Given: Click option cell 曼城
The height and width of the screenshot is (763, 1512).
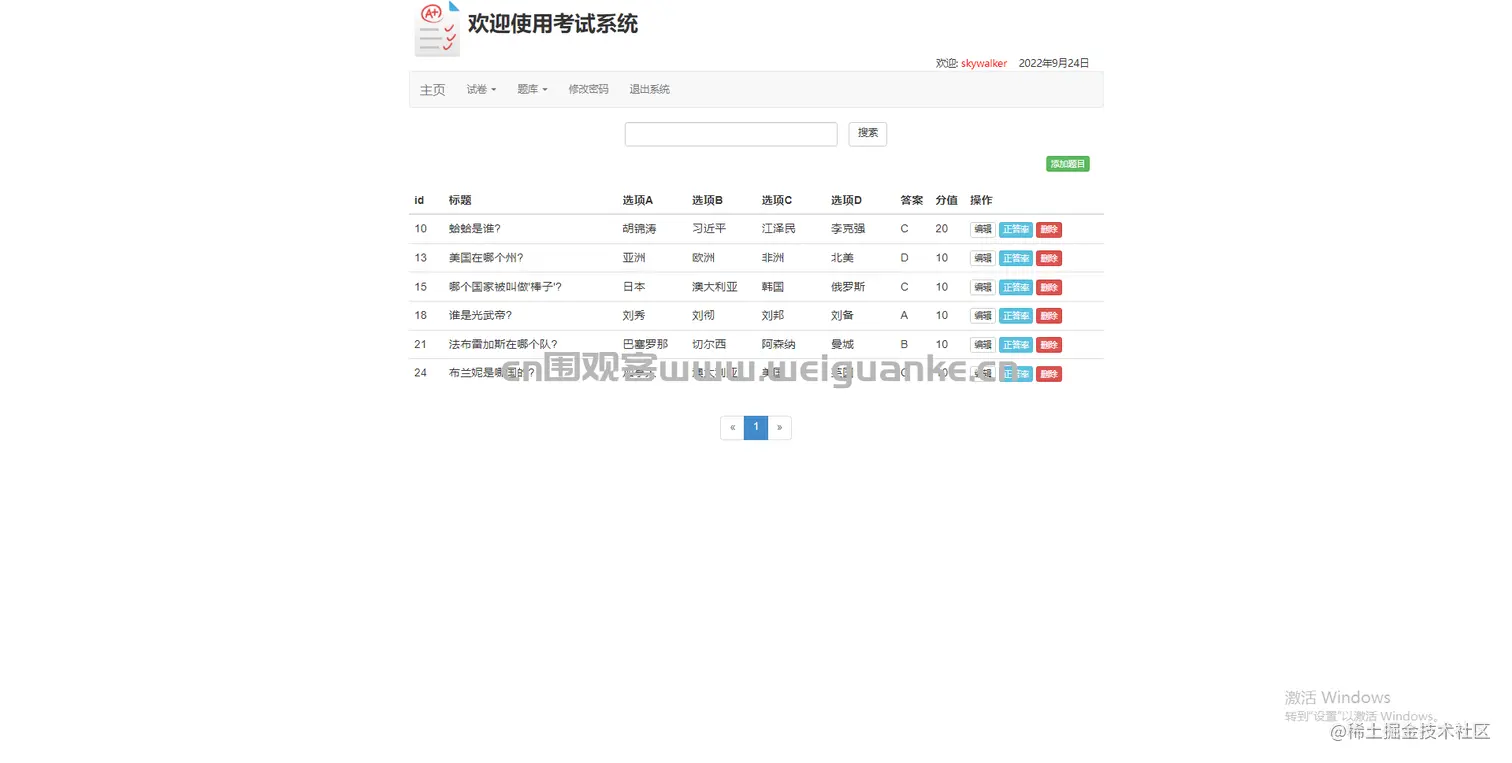Looking at the screenshot, I should (x=843, y=344).
